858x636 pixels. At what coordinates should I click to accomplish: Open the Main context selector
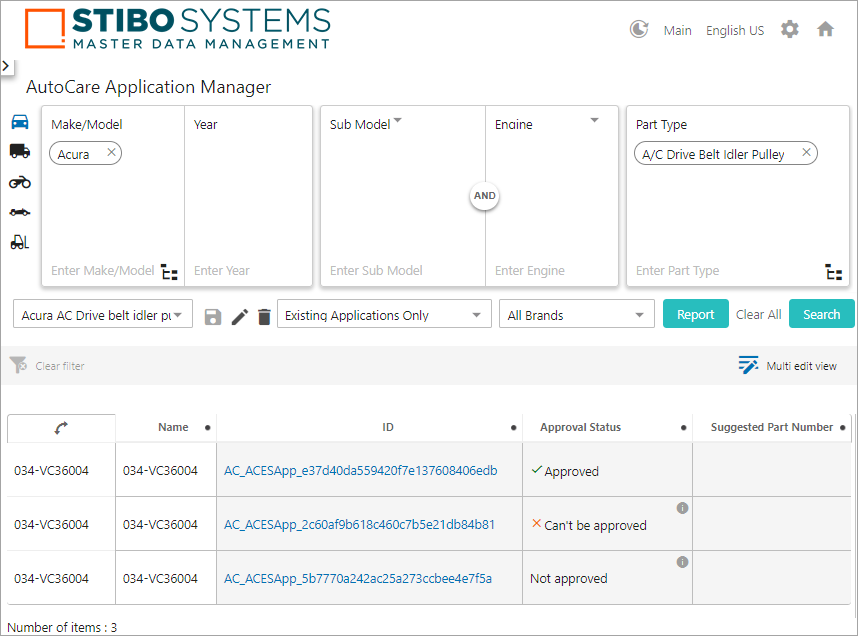[677, 31]
